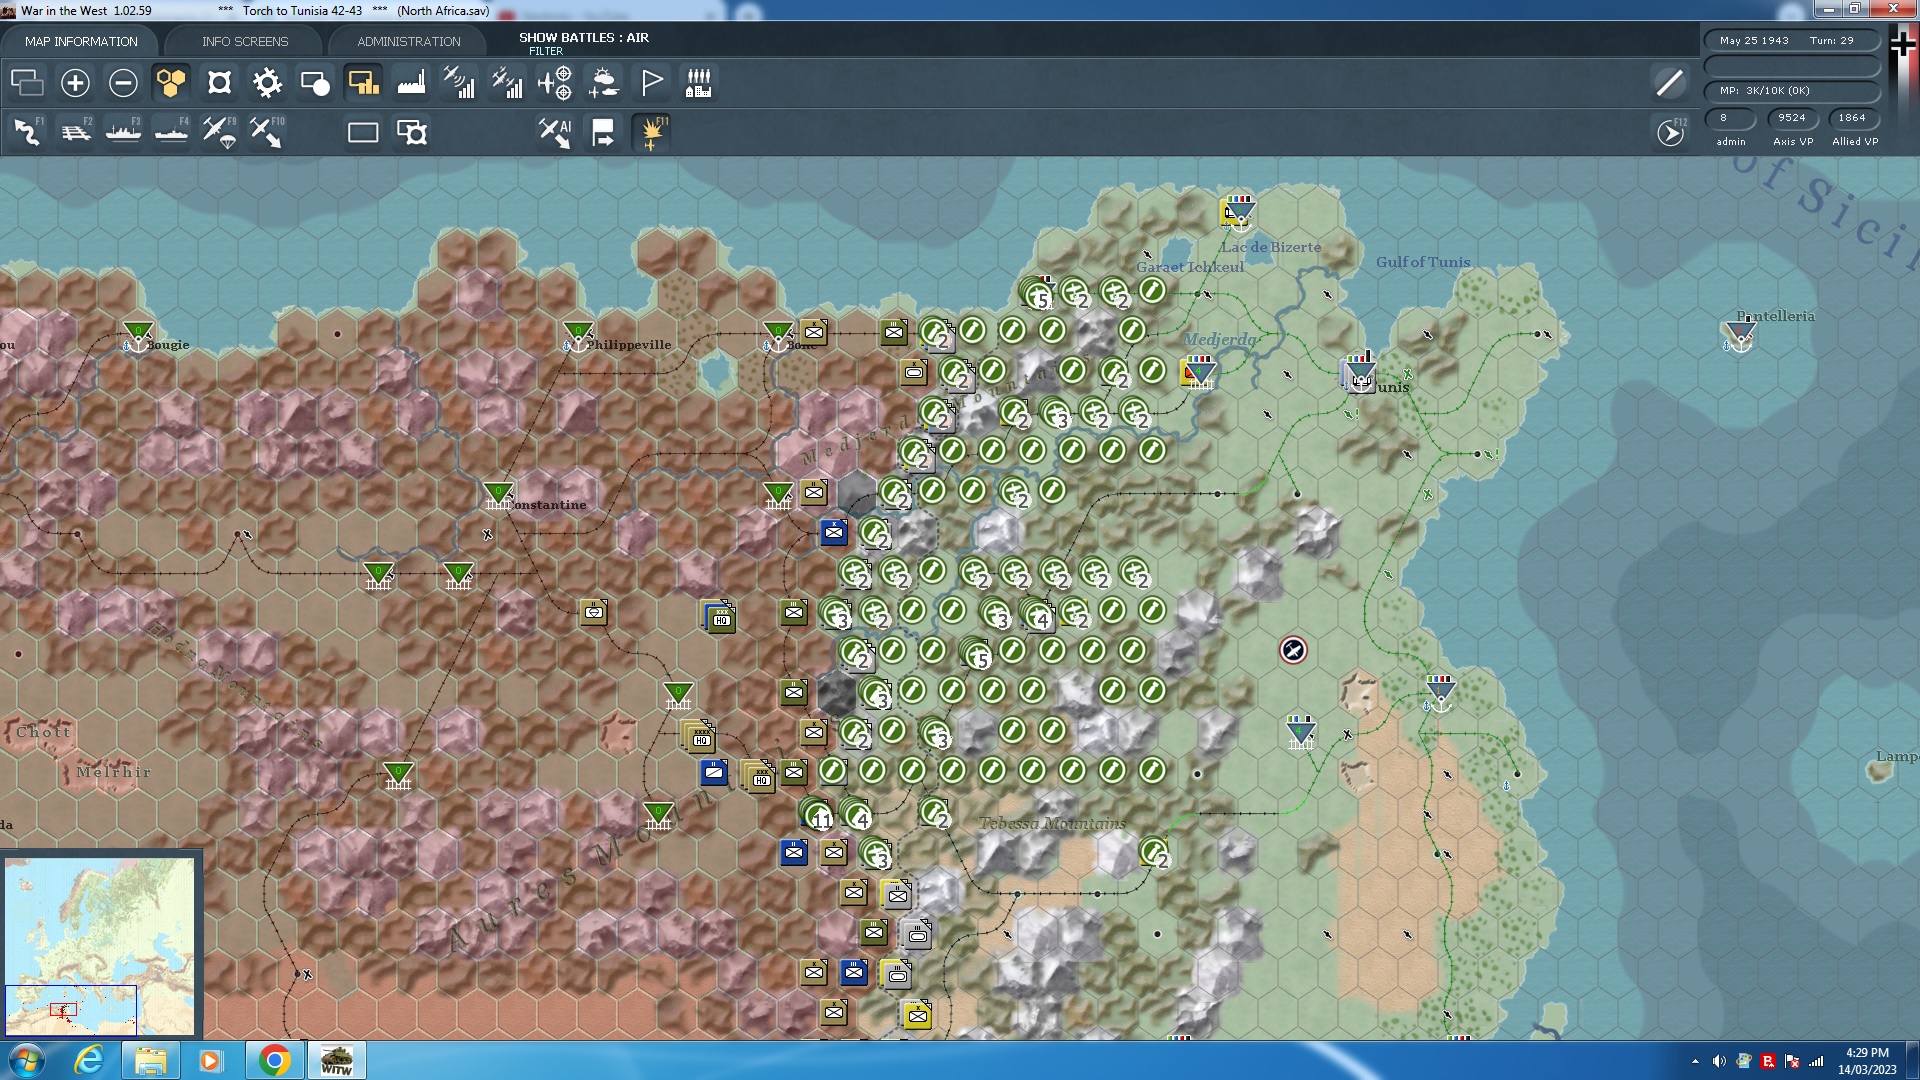This screenshot has height=1080, width=1920.
Task: Select the zoom out tool
Action: pos(123,83)
